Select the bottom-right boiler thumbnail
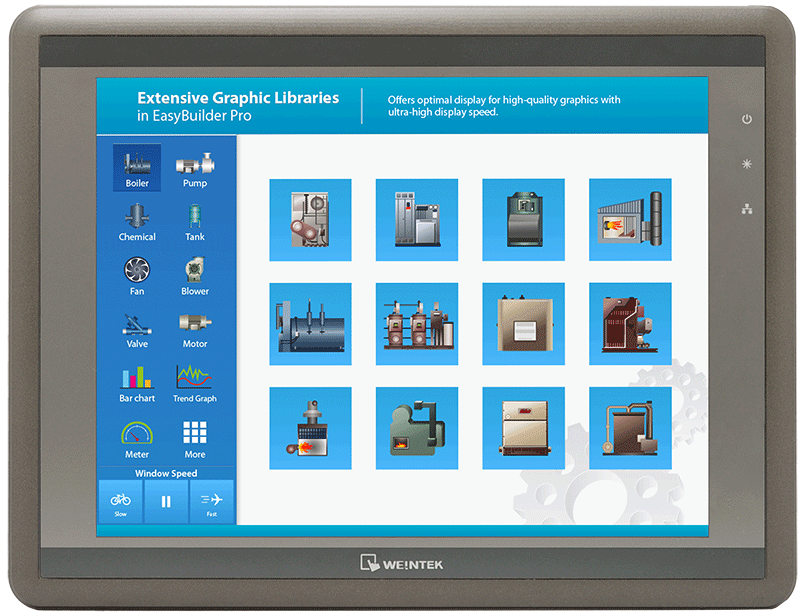 [629, 428]
